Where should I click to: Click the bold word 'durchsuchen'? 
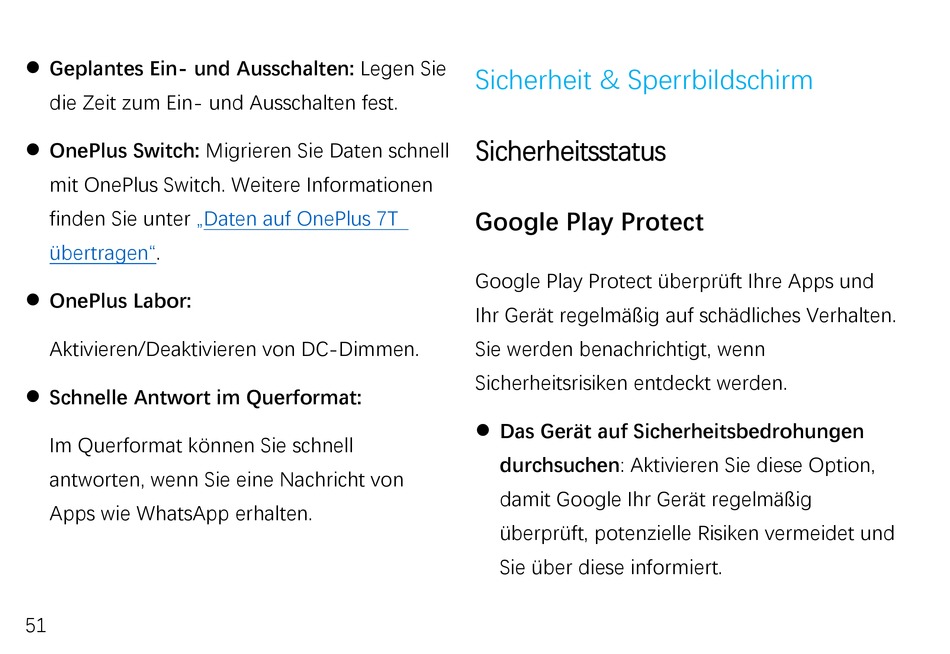559,465
